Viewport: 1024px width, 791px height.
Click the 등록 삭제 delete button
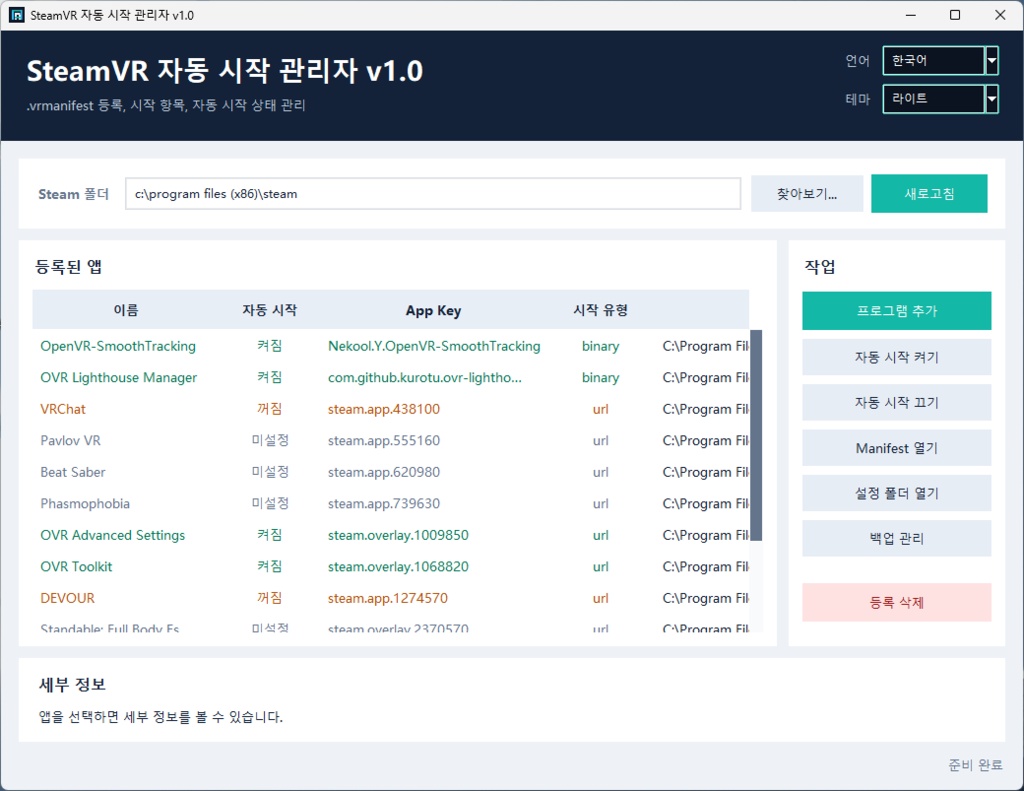point(897,602)
